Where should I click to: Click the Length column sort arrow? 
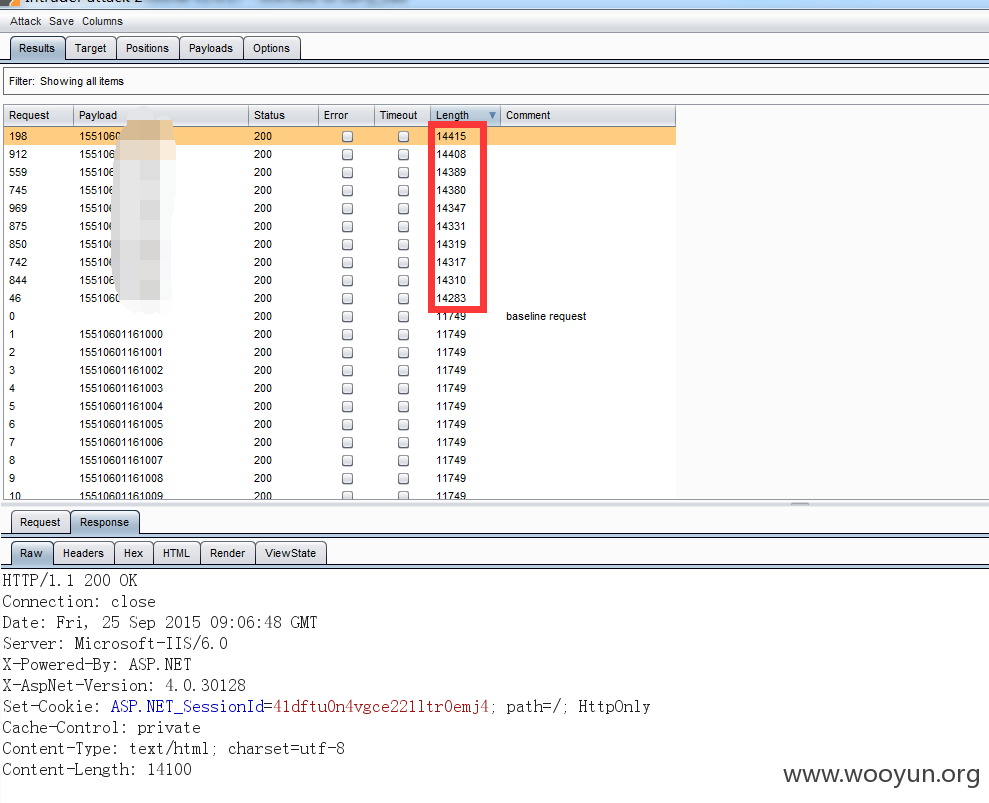coord(492,115)
